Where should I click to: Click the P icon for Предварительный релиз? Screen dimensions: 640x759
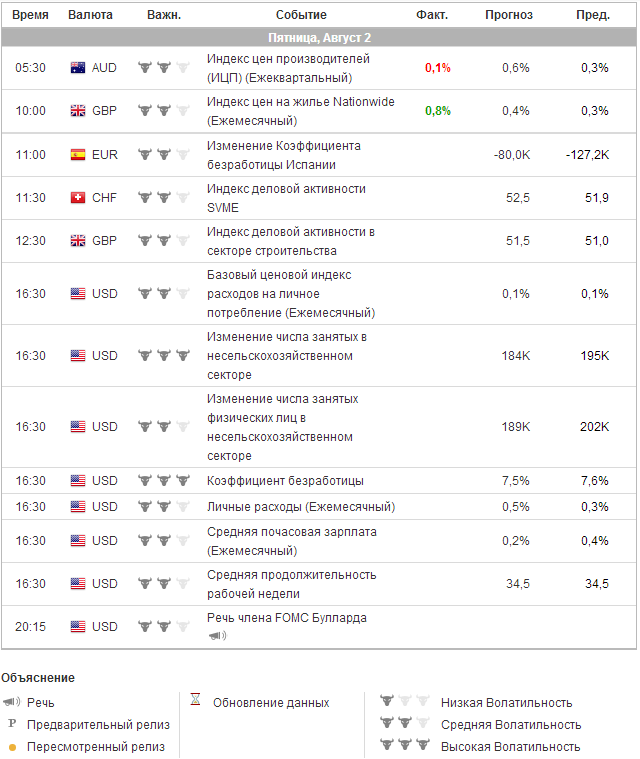coord(12,724)
